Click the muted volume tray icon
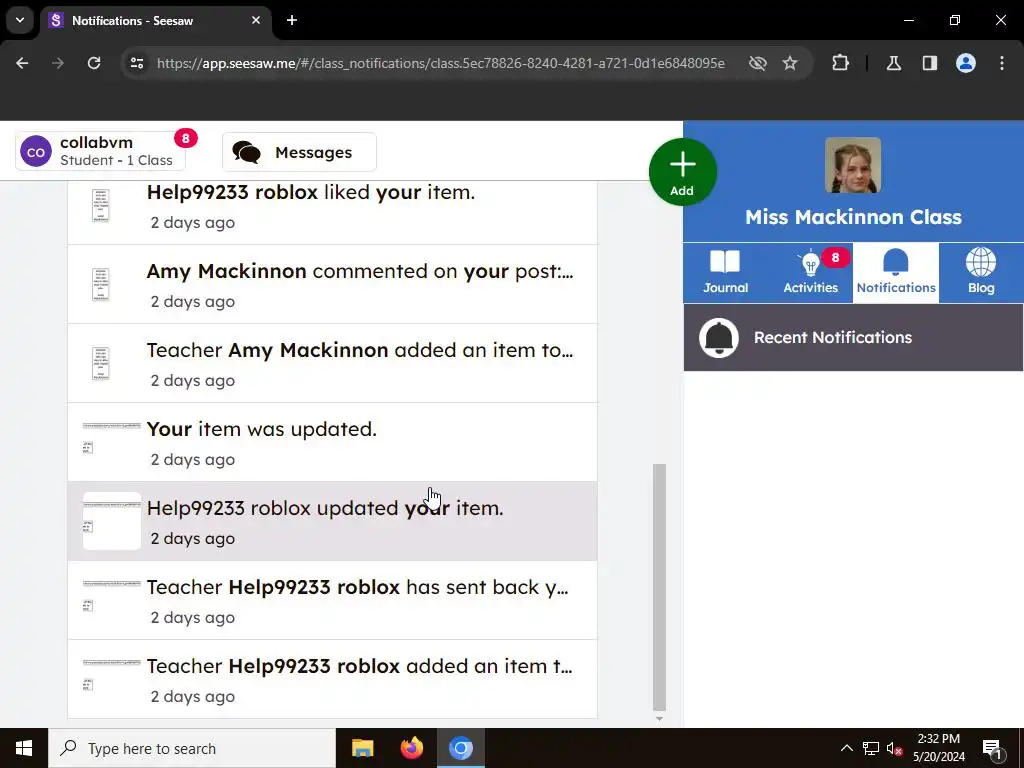This screenshot has height=768, width=1024. tap(894, 748)
